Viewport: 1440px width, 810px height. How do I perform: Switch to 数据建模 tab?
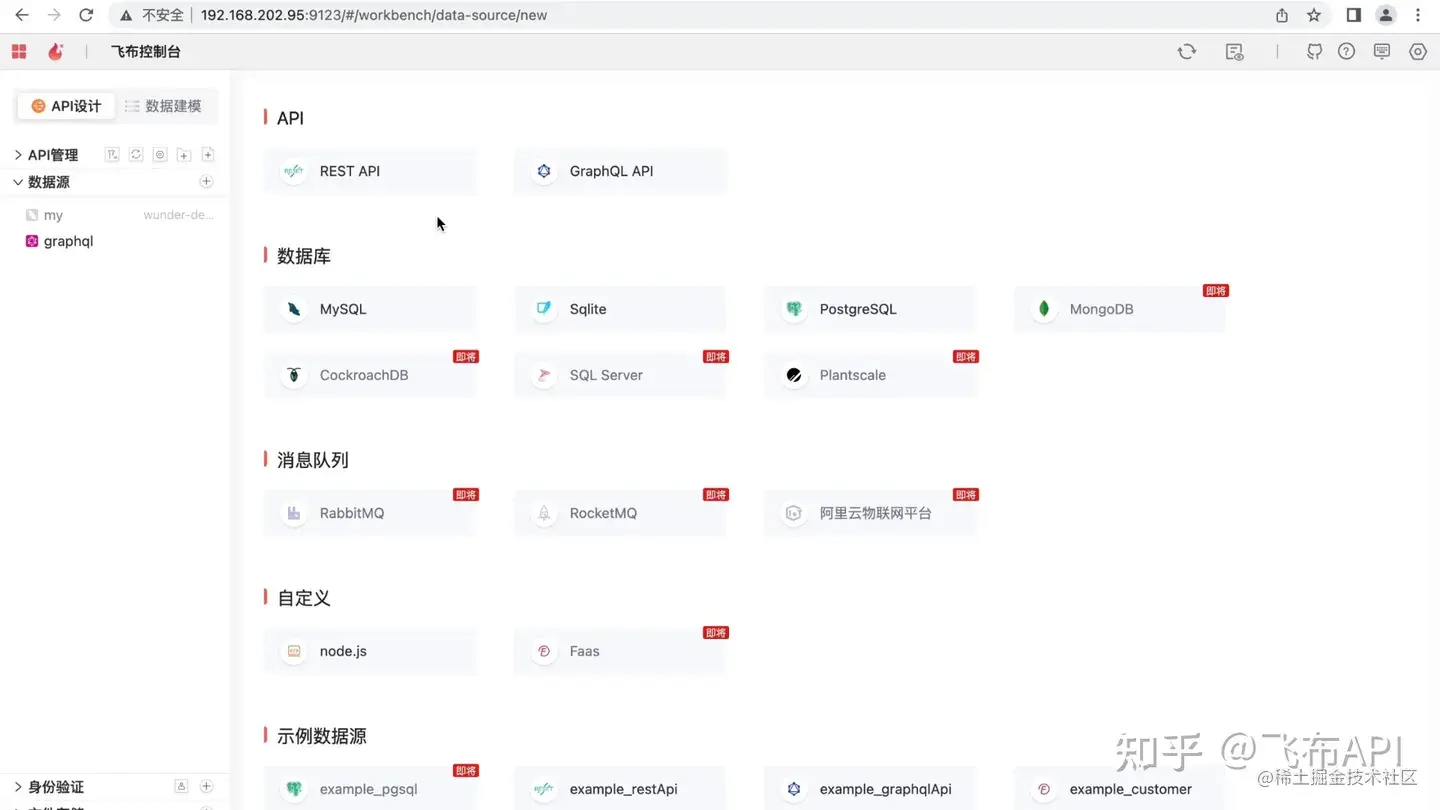(164, 106)
